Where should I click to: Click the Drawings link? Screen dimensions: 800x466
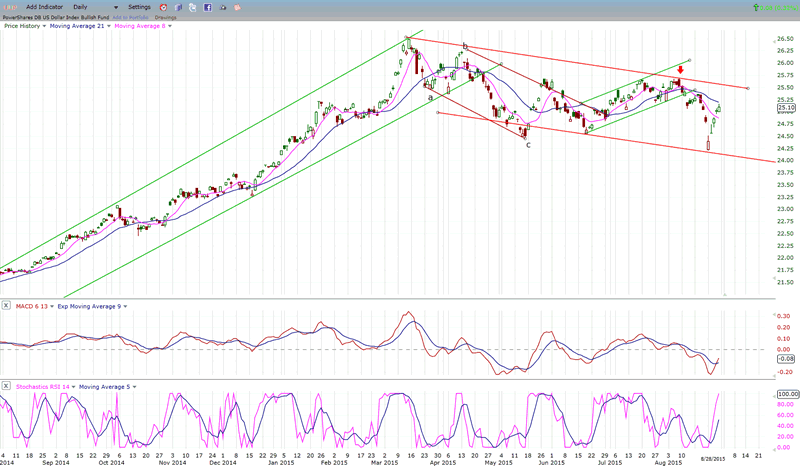pos(164,17)
